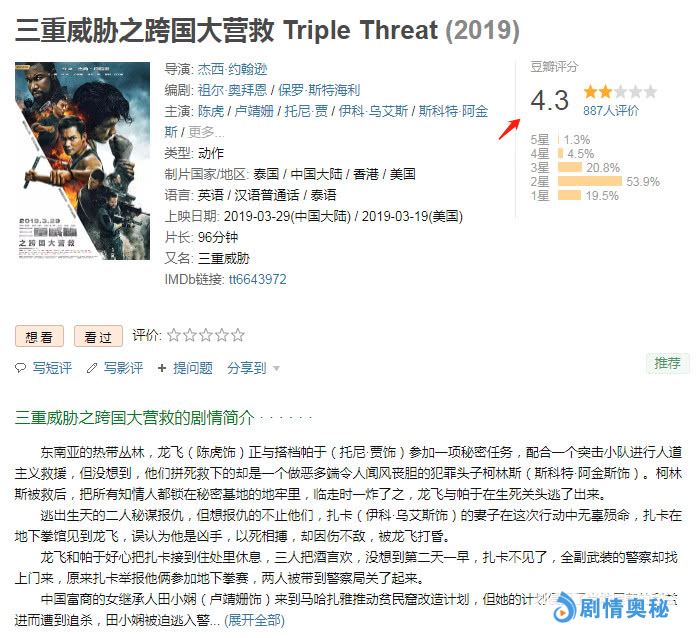Select the fifth rating star
Screen dimensions: 697x638
[x=238, y=335]
